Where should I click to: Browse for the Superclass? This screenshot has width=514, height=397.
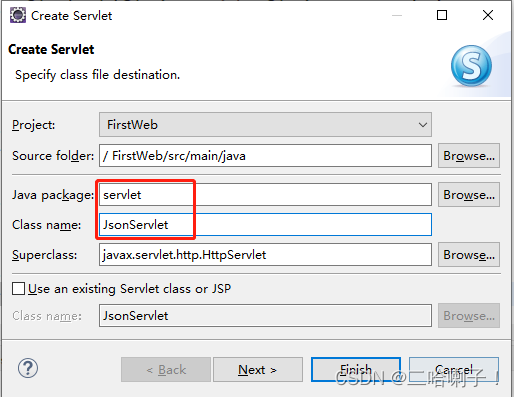click(x=469, y=255)
